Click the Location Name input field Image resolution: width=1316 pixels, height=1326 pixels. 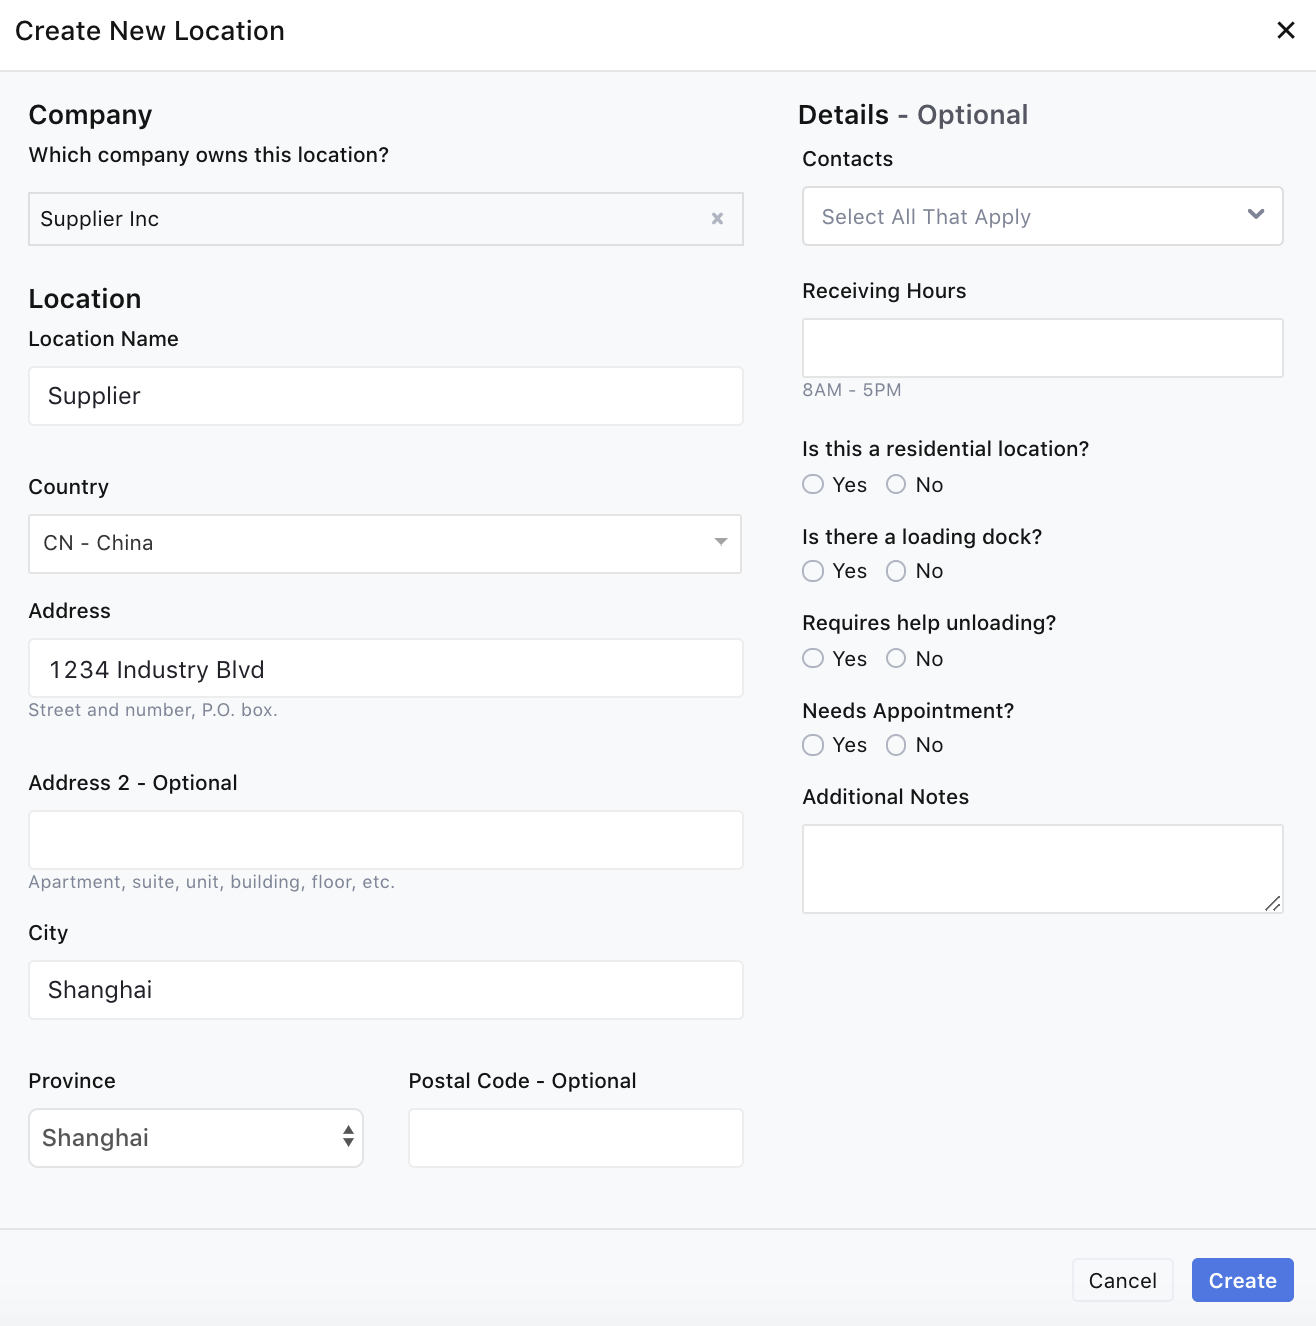tap(385, 396)
